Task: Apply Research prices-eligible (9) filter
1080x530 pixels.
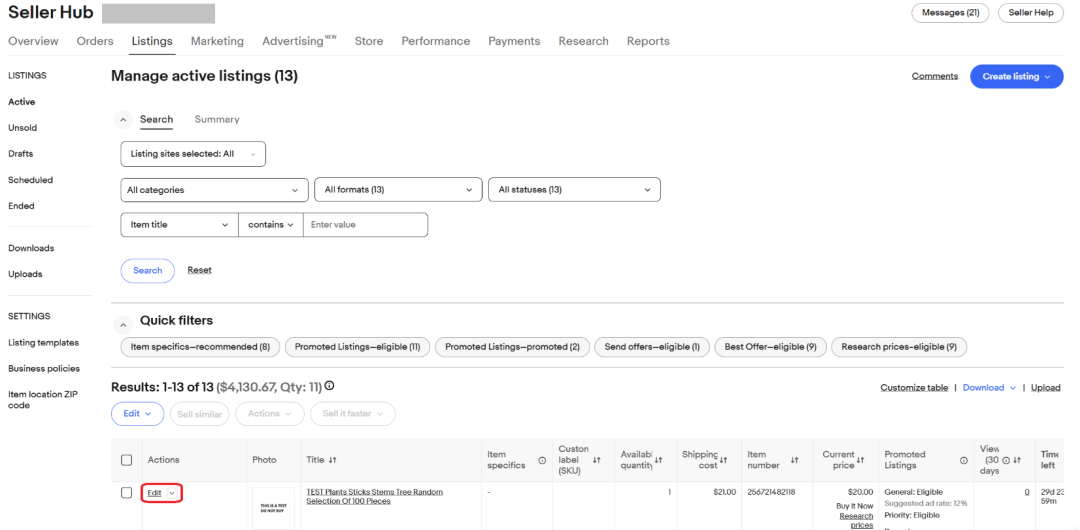Action: 899,347
